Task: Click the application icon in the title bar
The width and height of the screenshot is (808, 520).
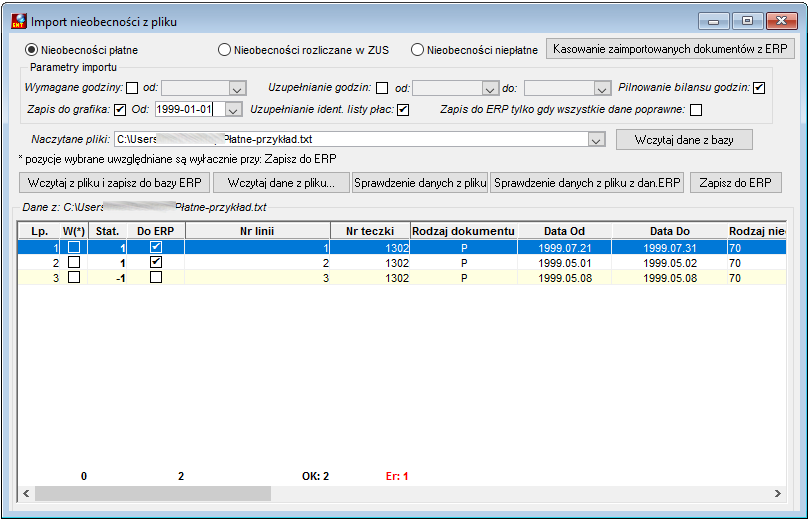Action: click(19, 21)
